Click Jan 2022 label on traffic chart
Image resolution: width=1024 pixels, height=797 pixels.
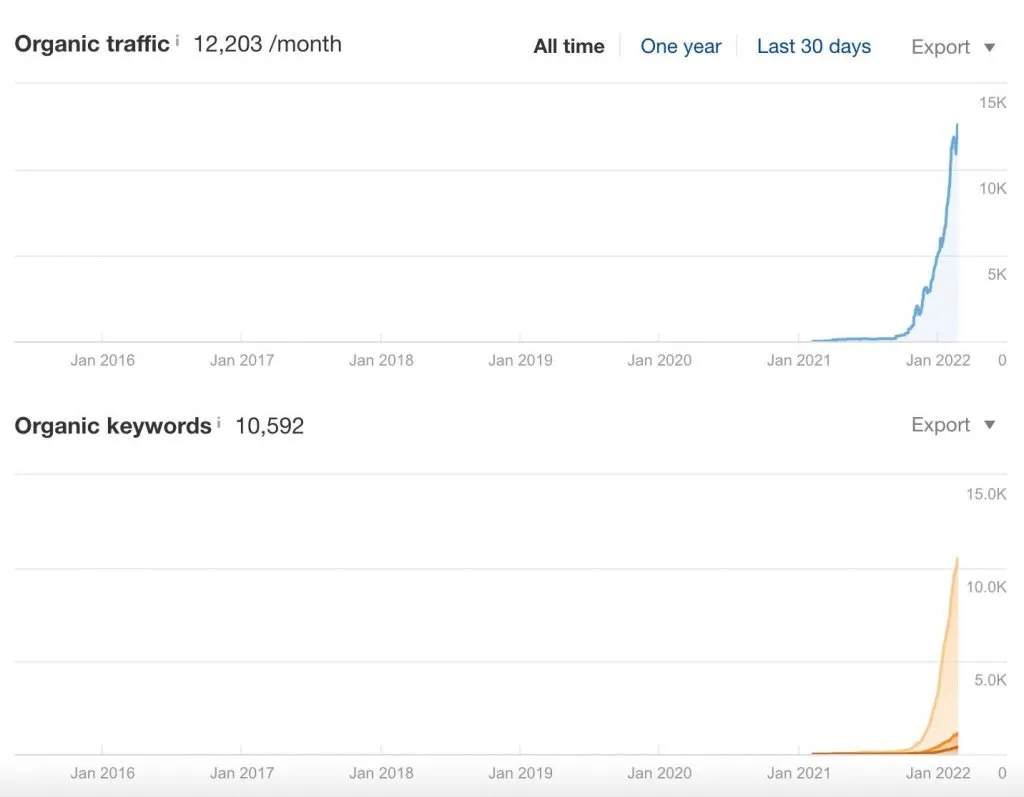tap(938, 360)
